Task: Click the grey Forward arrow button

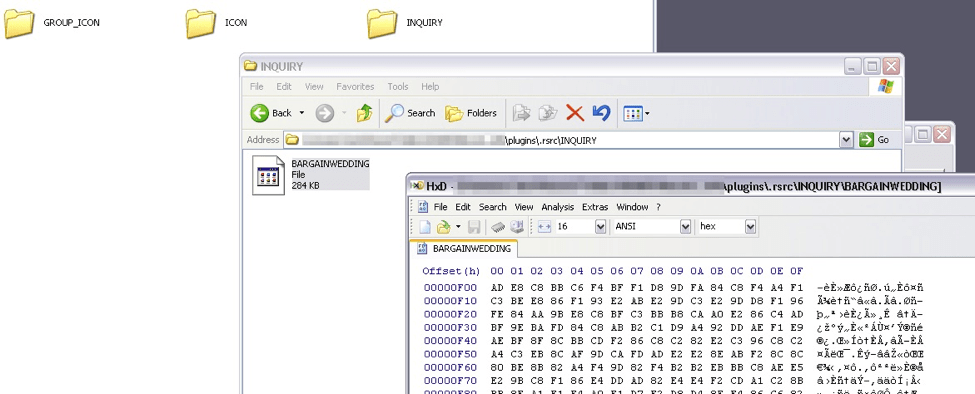Action: [x=325, y=113]
